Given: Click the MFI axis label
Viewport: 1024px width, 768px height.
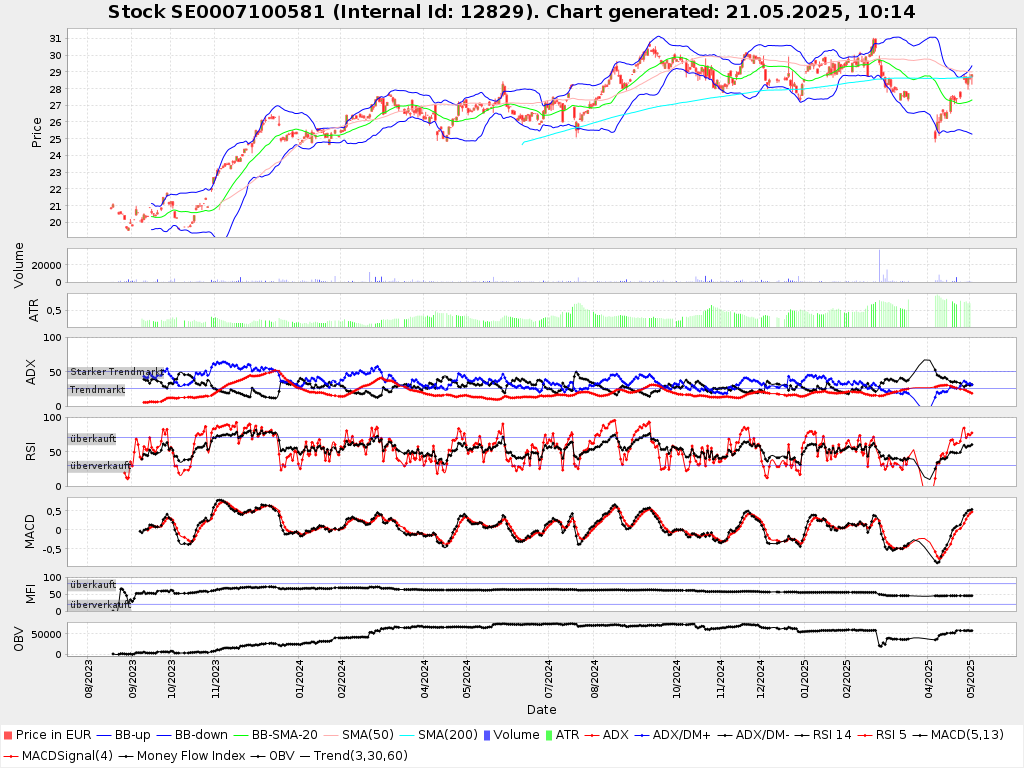Looking at the screenshot, I should click(30, 594).
